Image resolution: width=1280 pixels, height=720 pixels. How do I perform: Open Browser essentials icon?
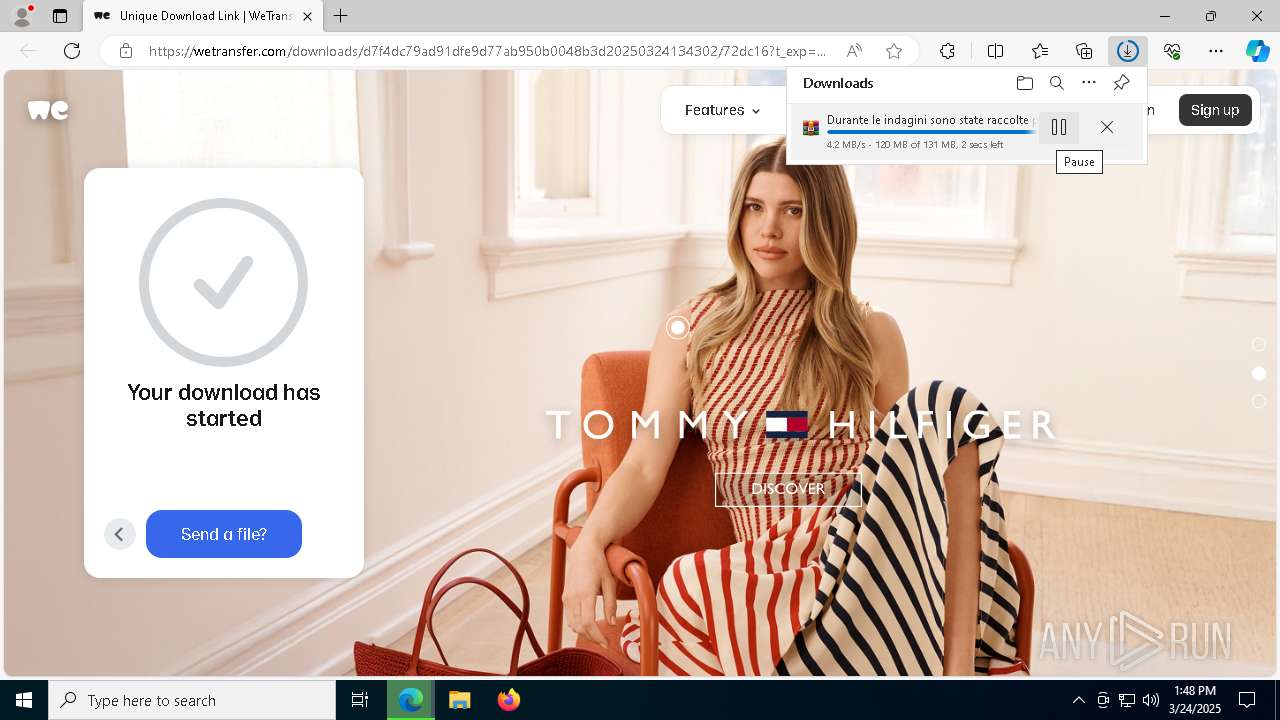[1172, 51]
